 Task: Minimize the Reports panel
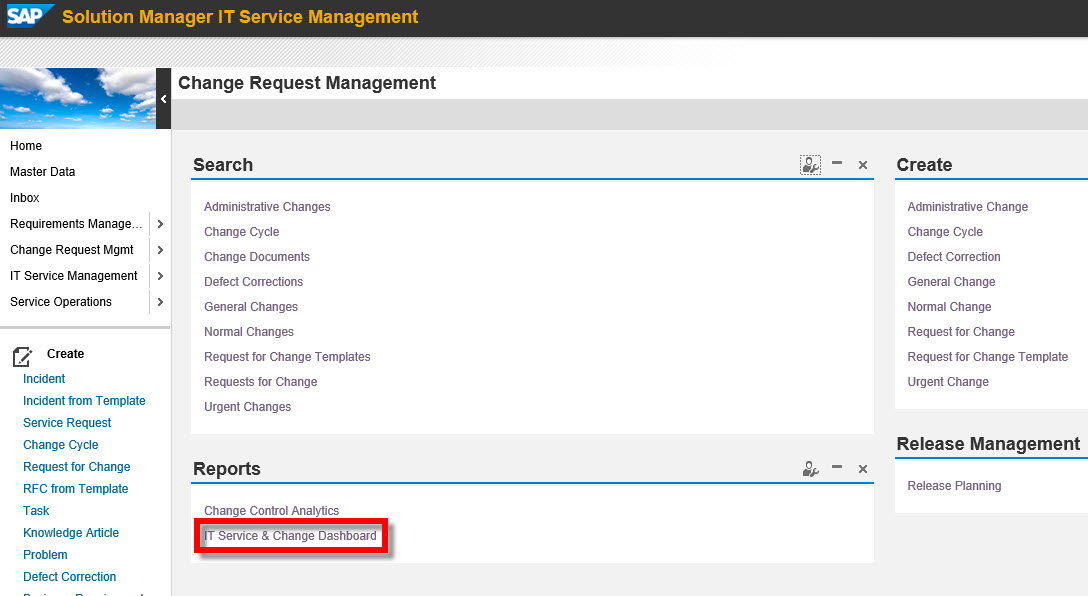[x=837, y=468]
